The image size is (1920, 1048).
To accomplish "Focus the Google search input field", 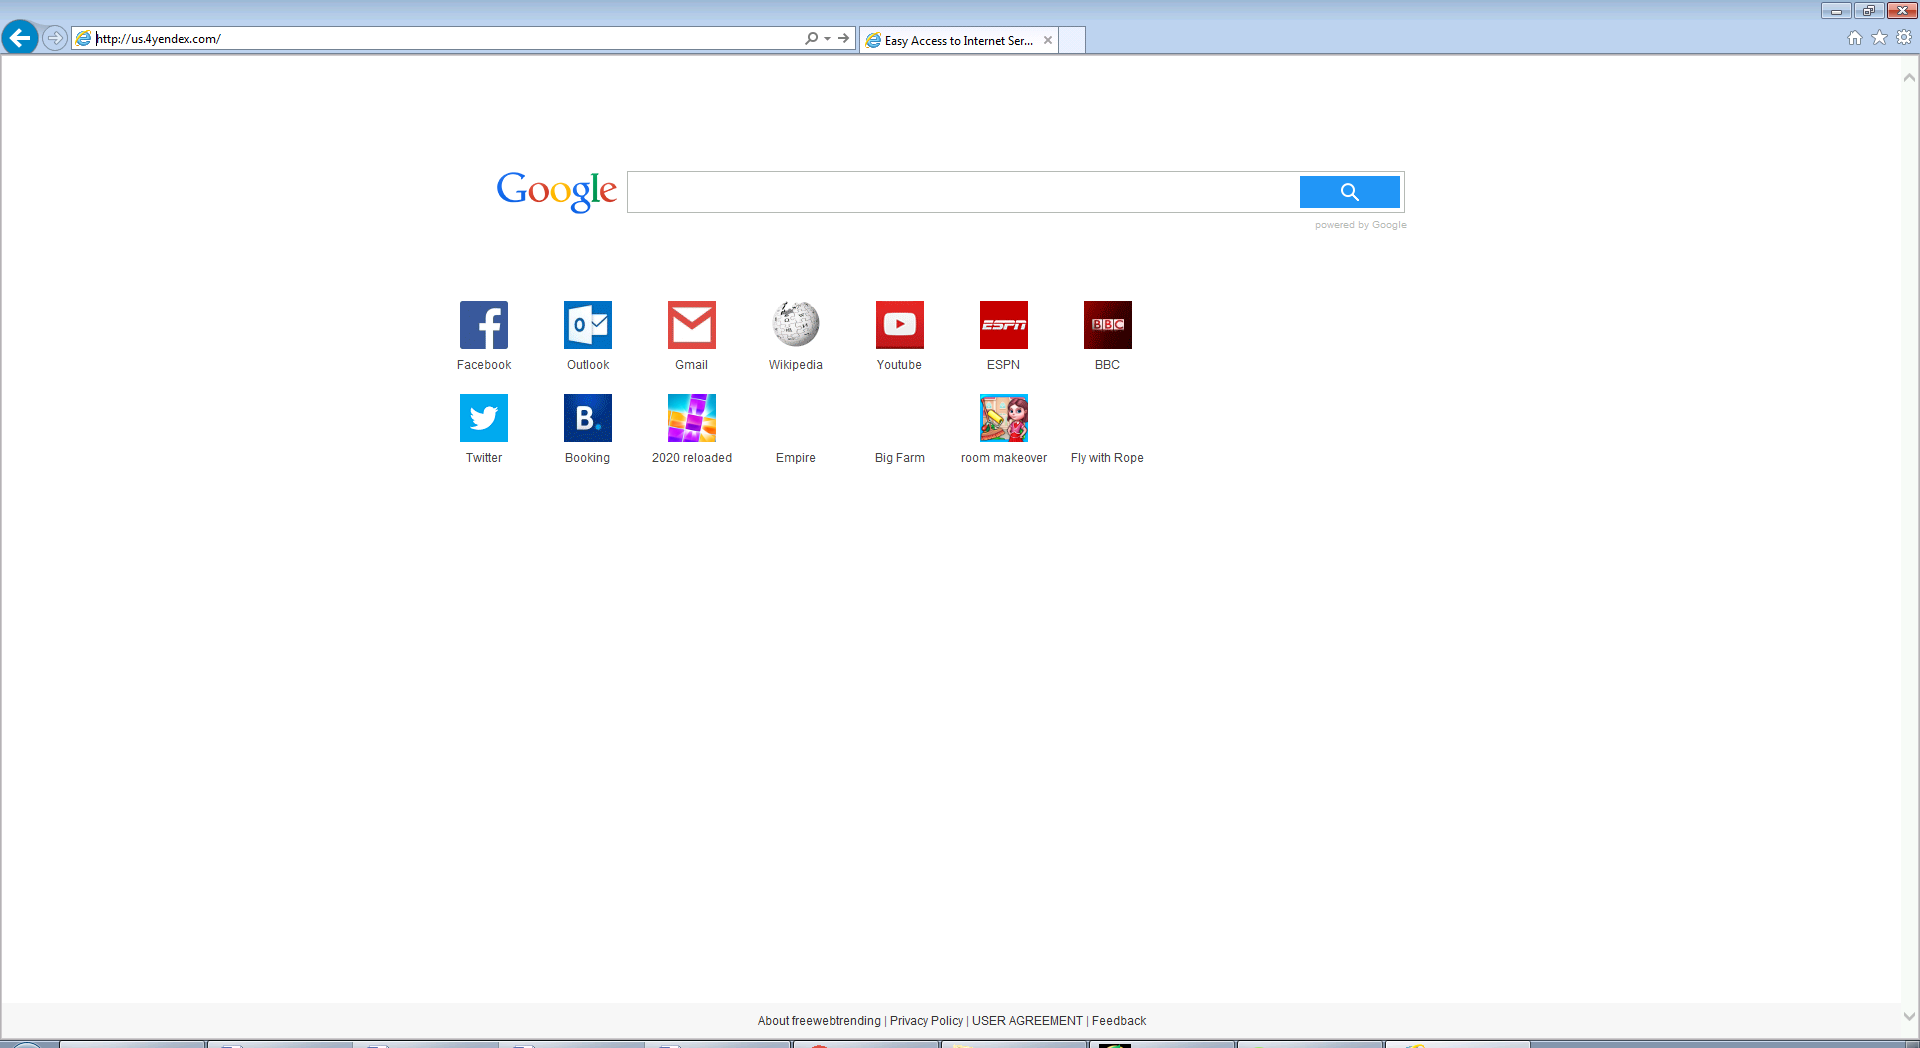I will [964, 192].
